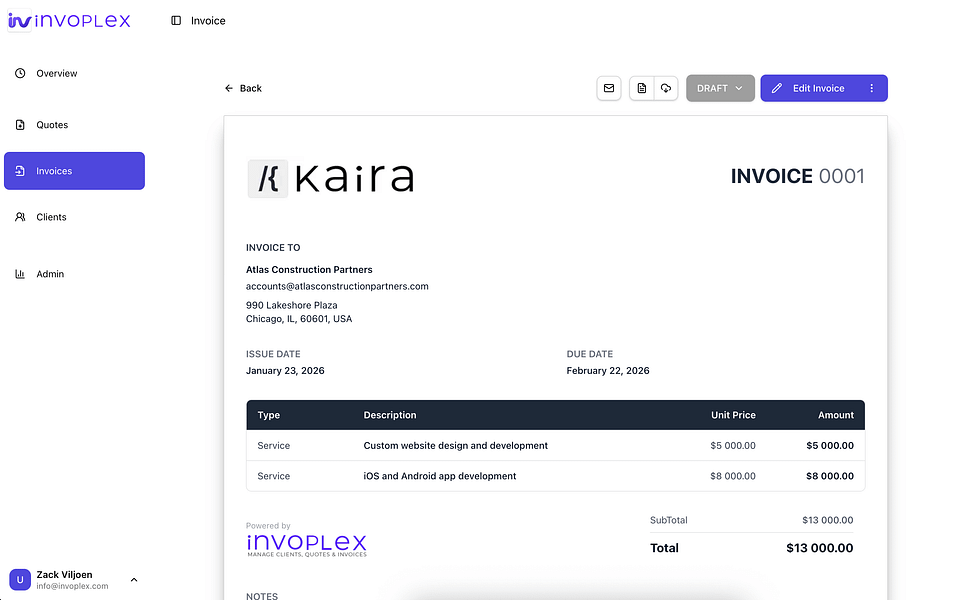Image resolution: width=959 pixels, height=600 pixels.
Task: Expand the Zack Viljoen account chevron
Action: click(x=134, y=580)
